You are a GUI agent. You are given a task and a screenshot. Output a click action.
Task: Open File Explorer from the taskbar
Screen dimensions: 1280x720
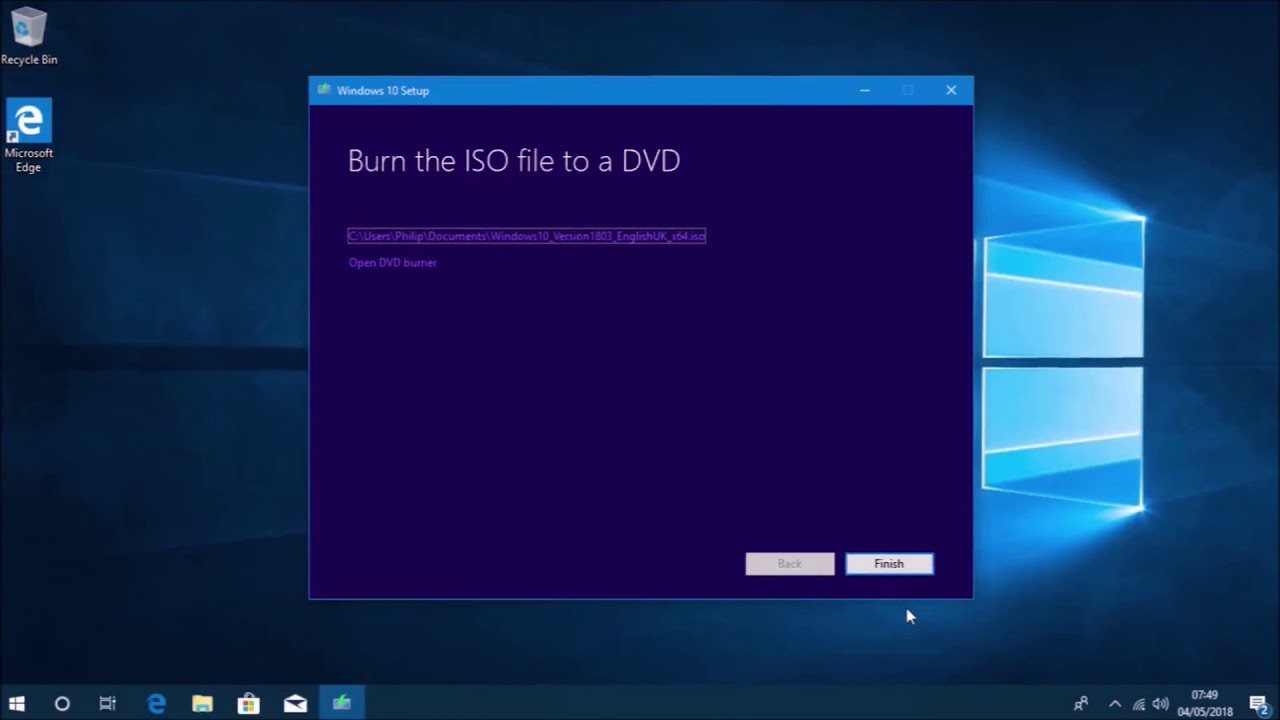coord(202,703)
